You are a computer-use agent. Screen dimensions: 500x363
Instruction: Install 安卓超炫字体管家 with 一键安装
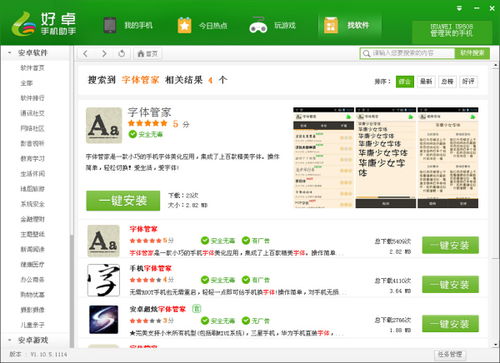click(x=450, y=324)
